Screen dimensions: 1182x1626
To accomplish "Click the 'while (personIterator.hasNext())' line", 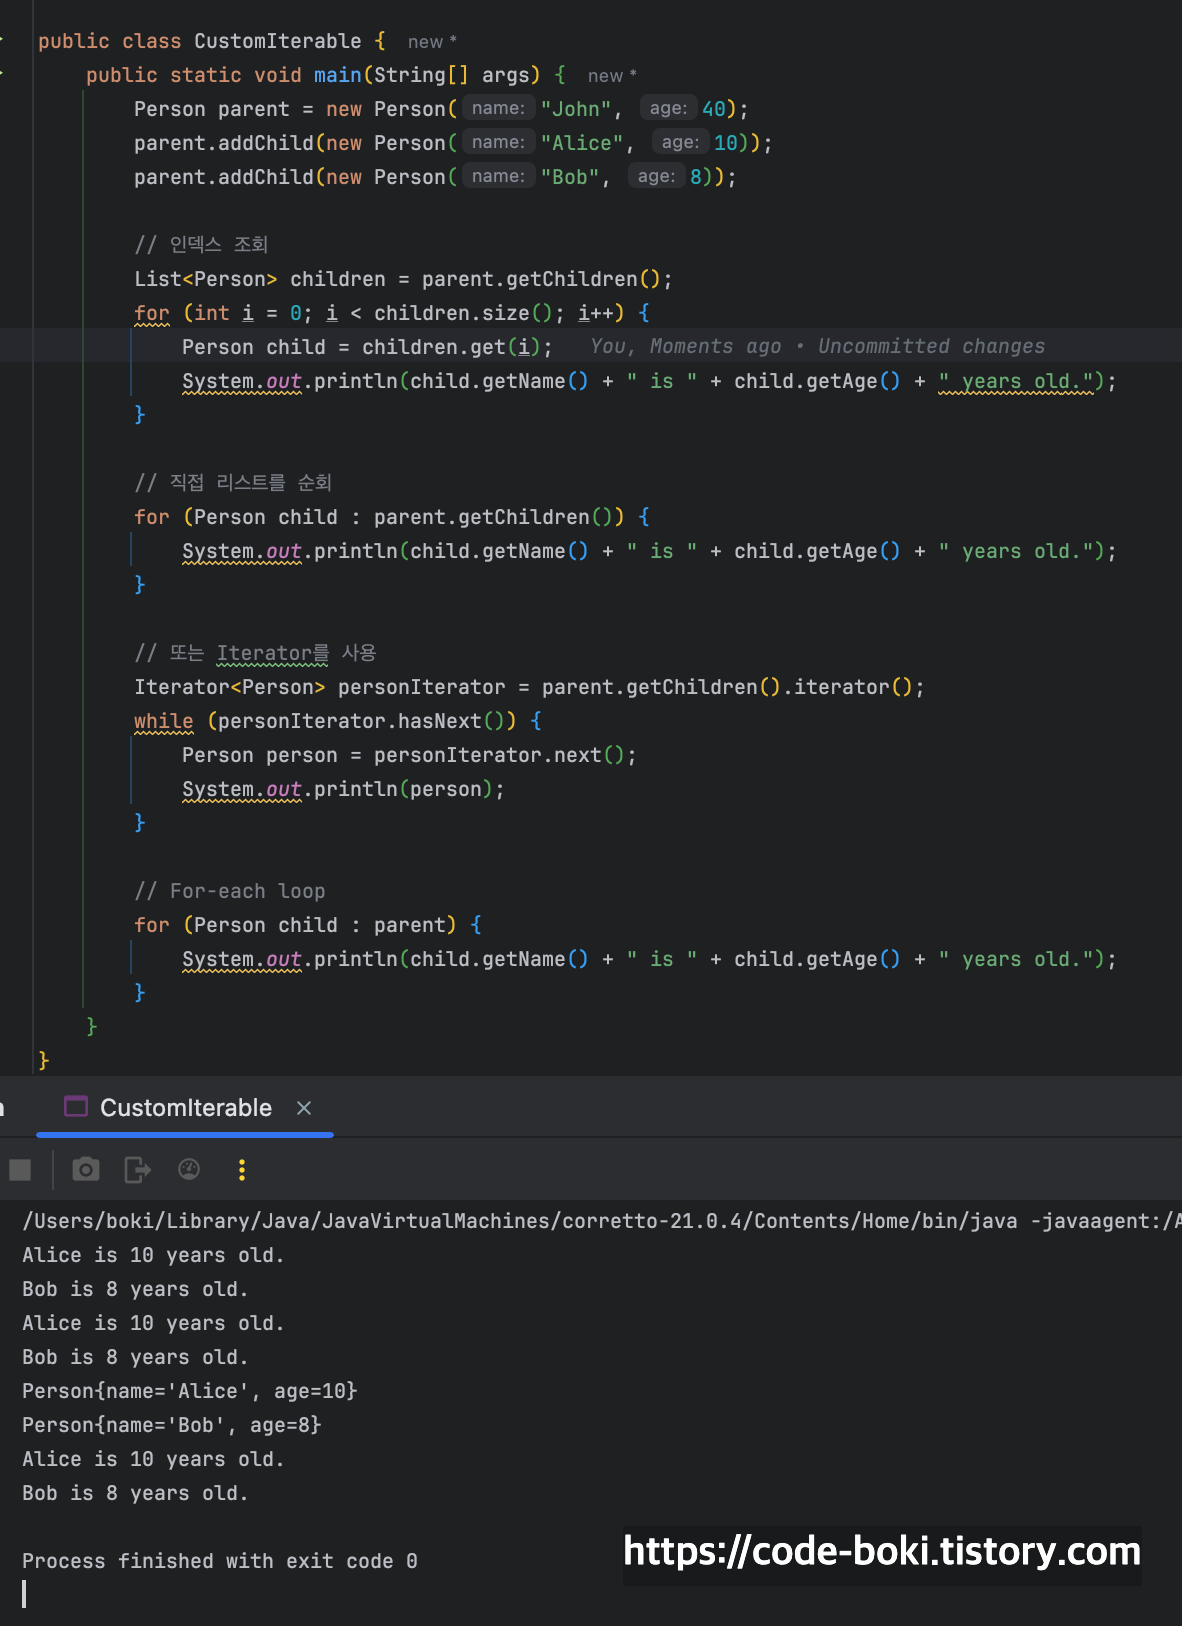I will click(x=338, y=721).
